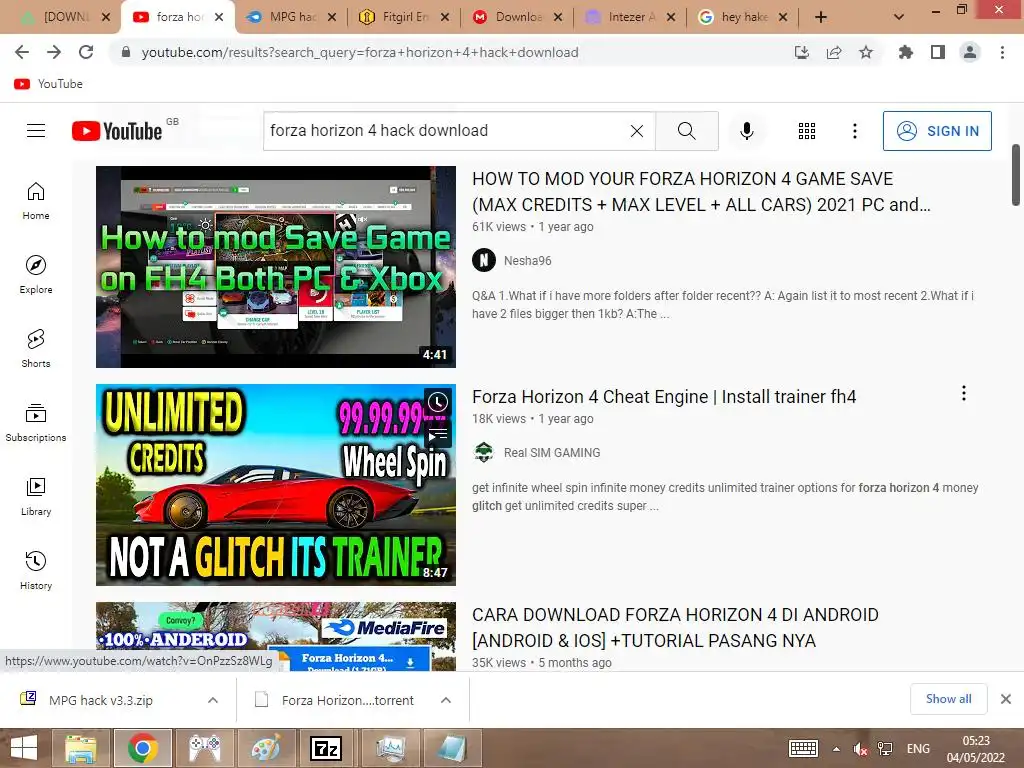Screen dimensions: 1024x768
Task: Open YouTube settings three-dot menu in header
Action: pos(854,131)
